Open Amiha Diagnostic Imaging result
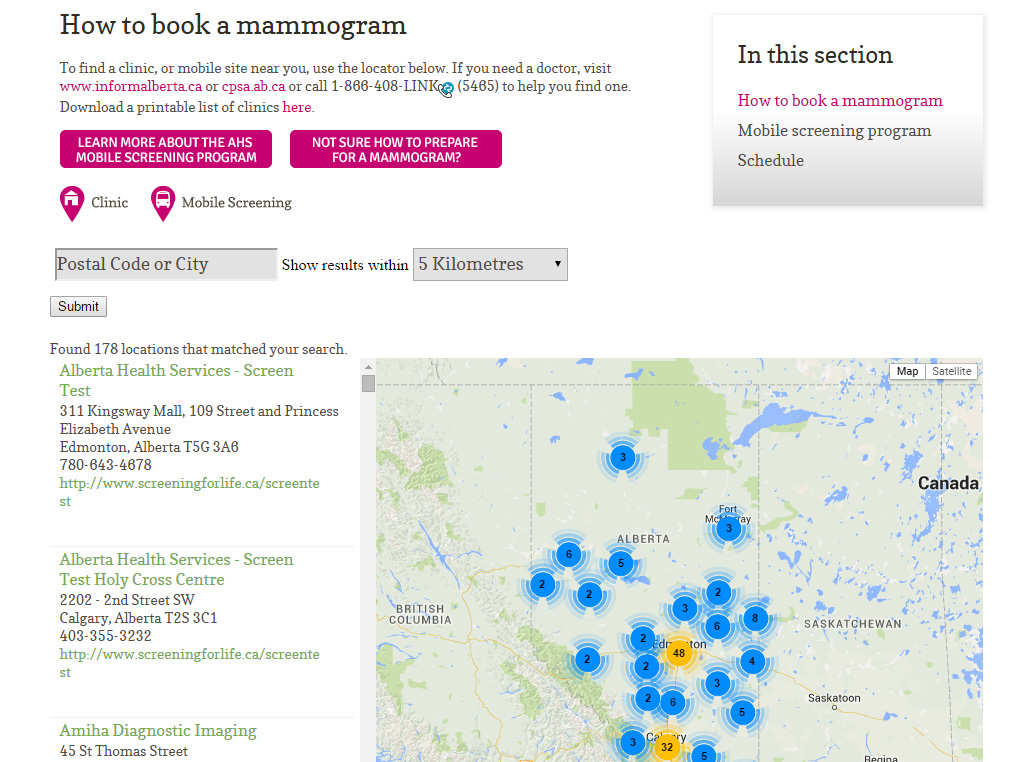Screen dimensions: 1021x762 [x=158, y=731]
